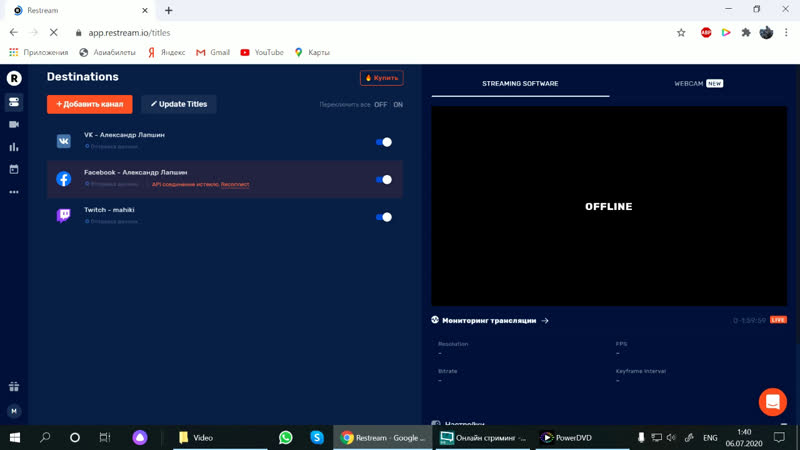Select the Twitch – mahiki row
Viewport: 800px width, 450px height.
click(224, 216)
